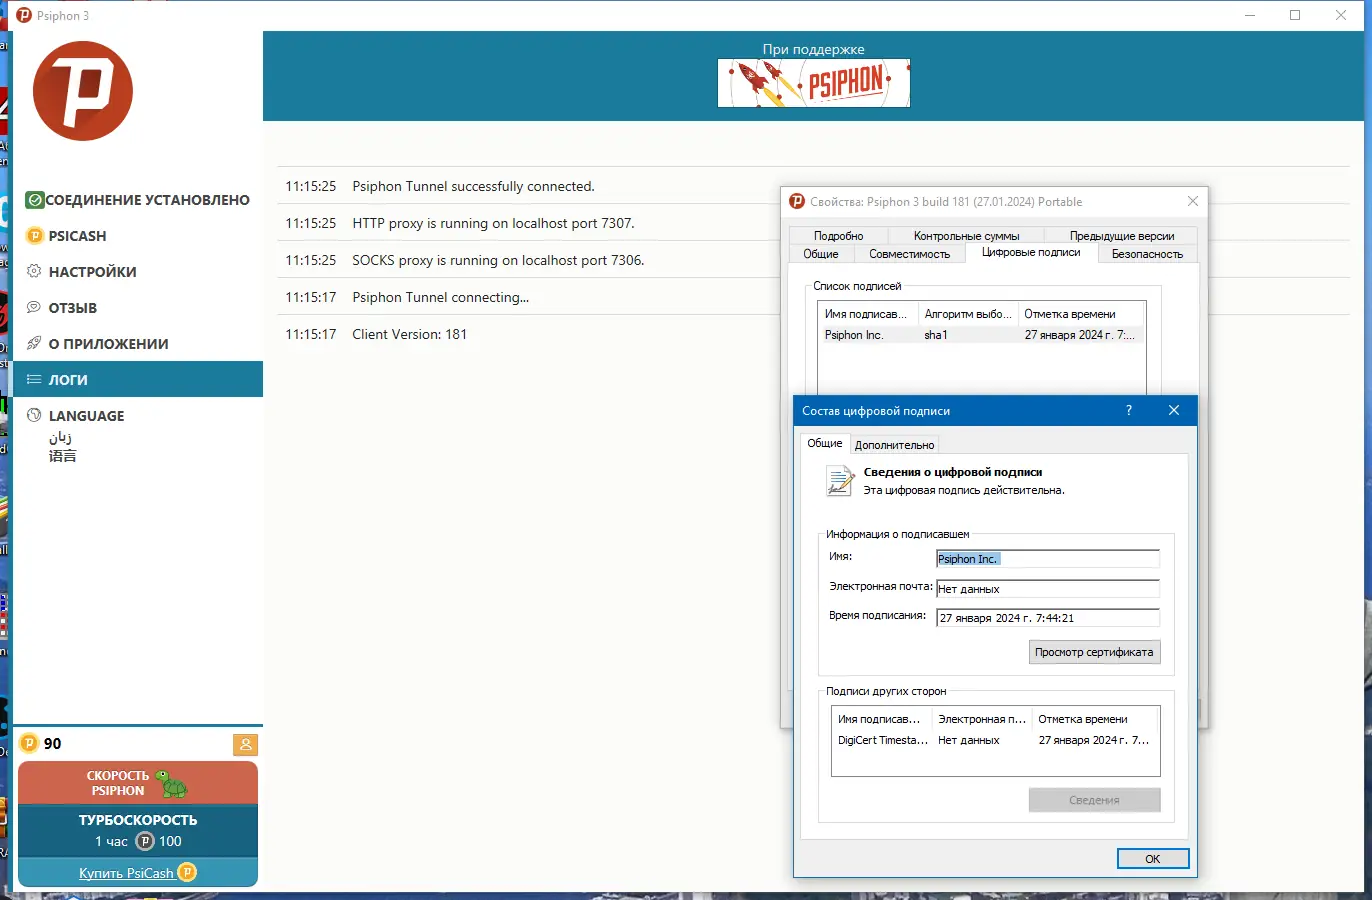Open Дополнительно tab in signature details
Image resolution: width=1372 pixels, height=900 pixels.
coord(894,445)
